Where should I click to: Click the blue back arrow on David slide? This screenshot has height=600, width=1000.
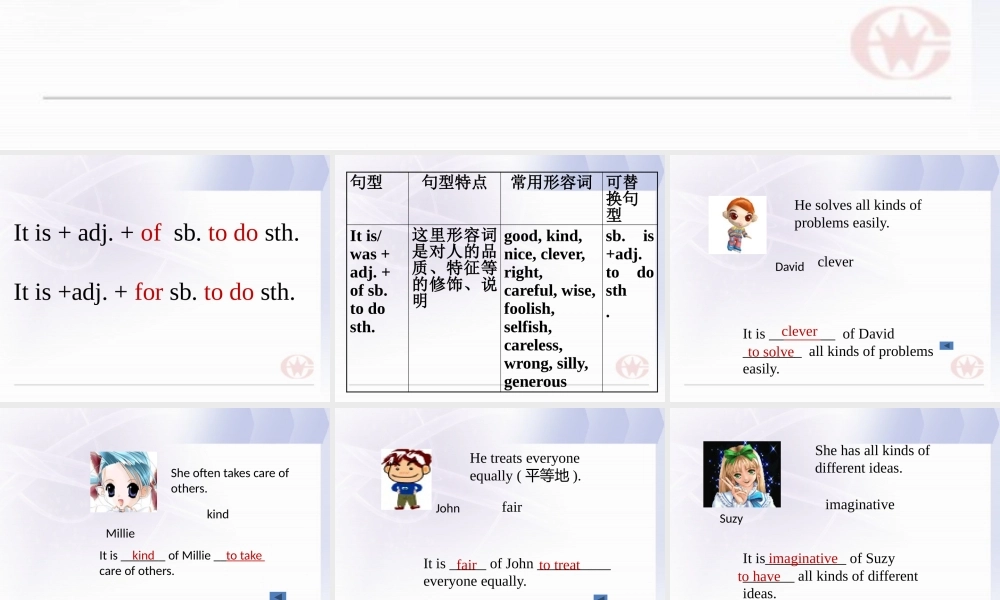coord(946,346)
